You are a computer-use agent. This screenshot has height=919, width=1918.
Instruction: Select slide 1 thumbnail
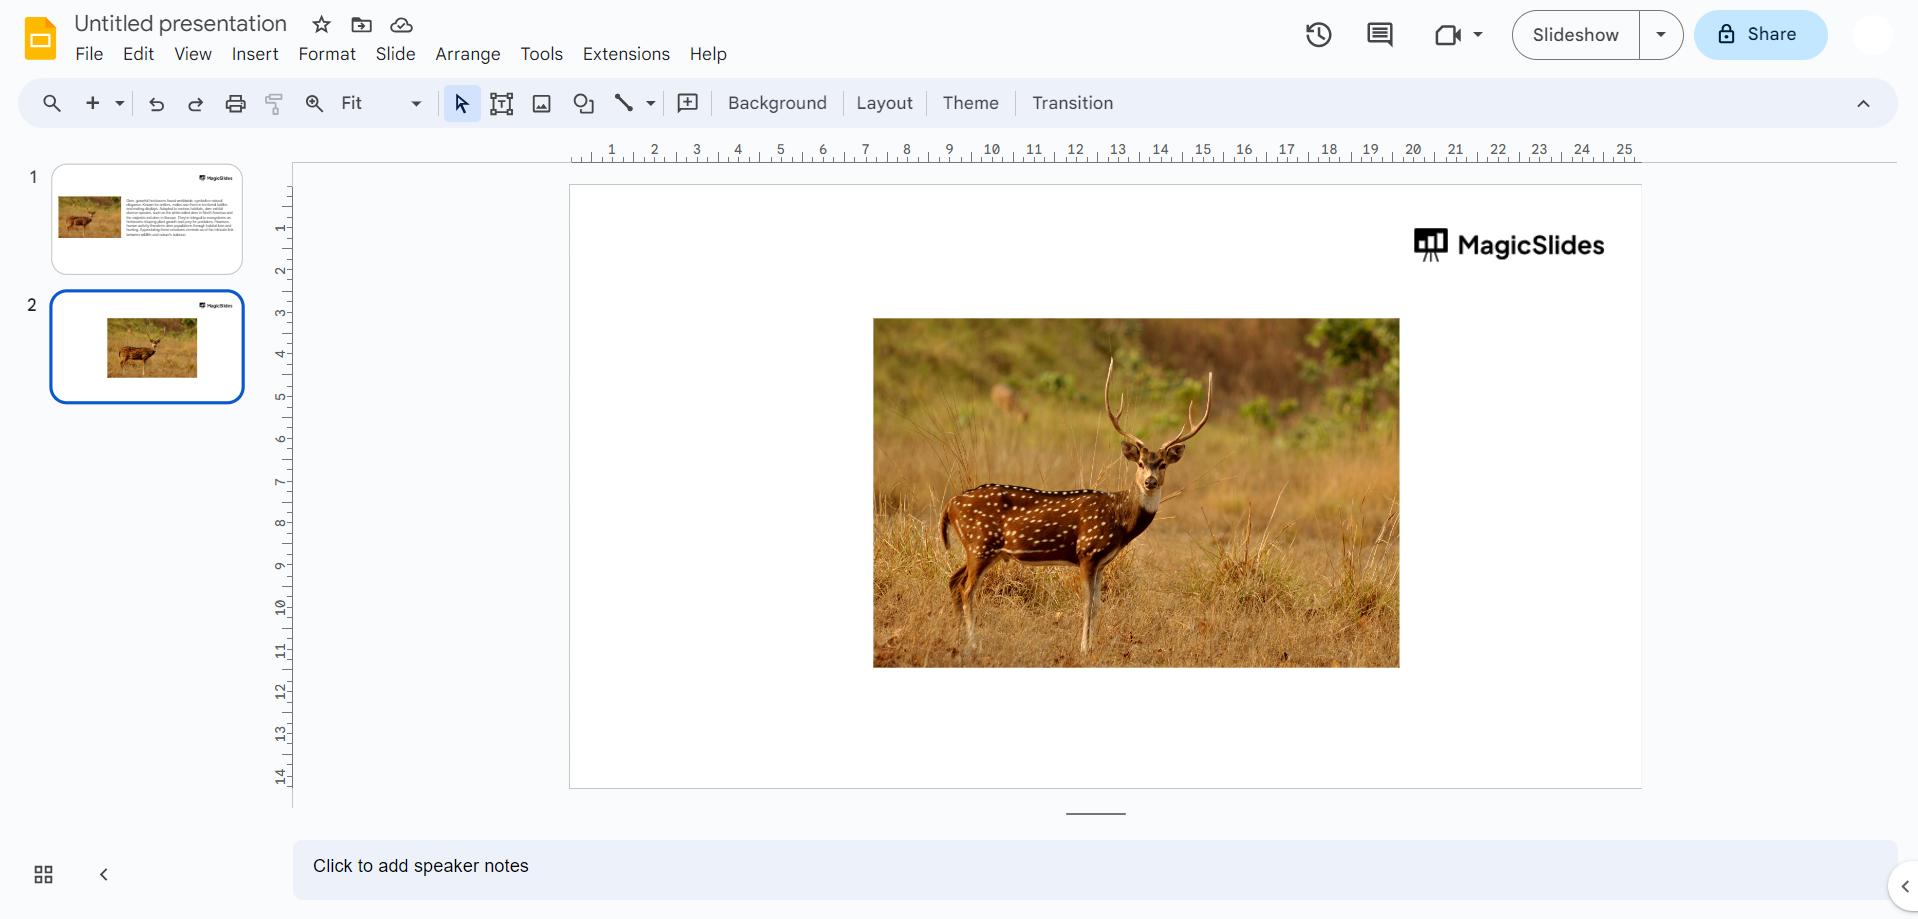[x=147, y=219]
